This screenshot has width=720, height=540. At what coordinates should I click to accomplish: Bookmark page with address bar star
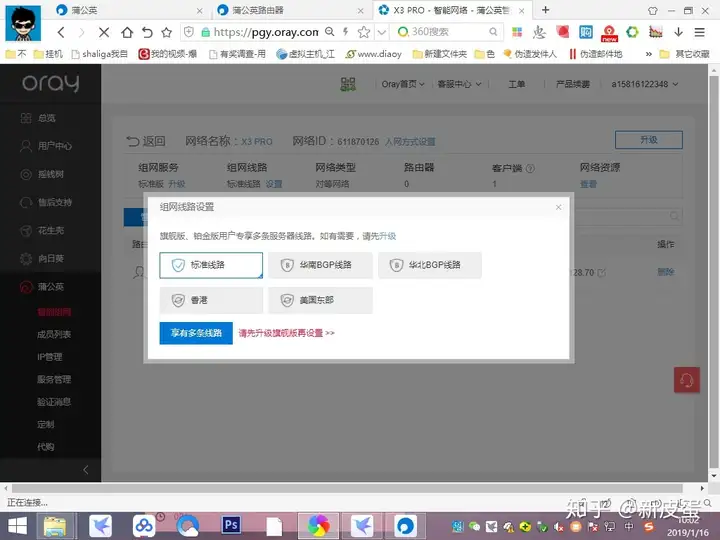pyautogui.click(x=364, y=32)
